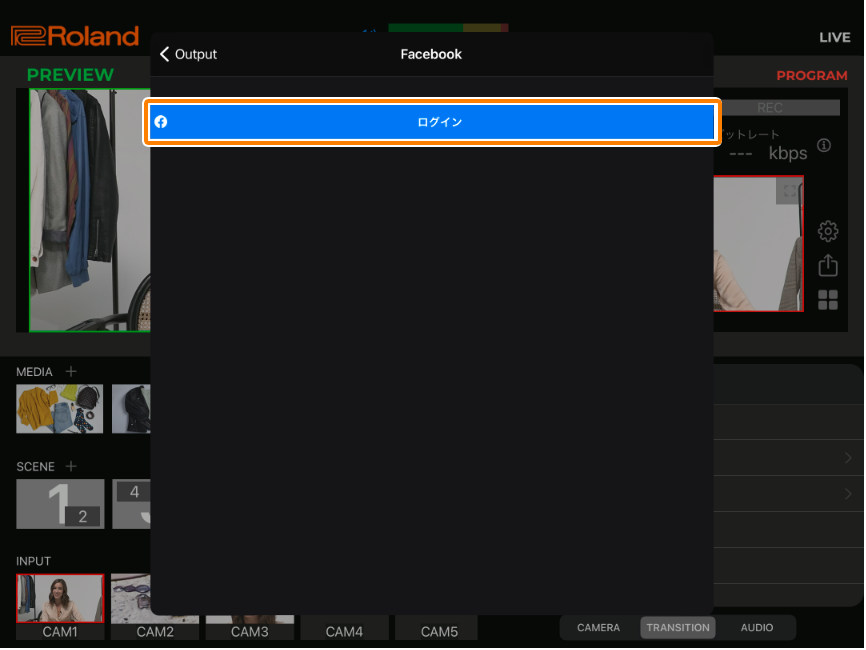Click the REC button
The height and width of the screenshot is (650, 866).
(777, 108)
